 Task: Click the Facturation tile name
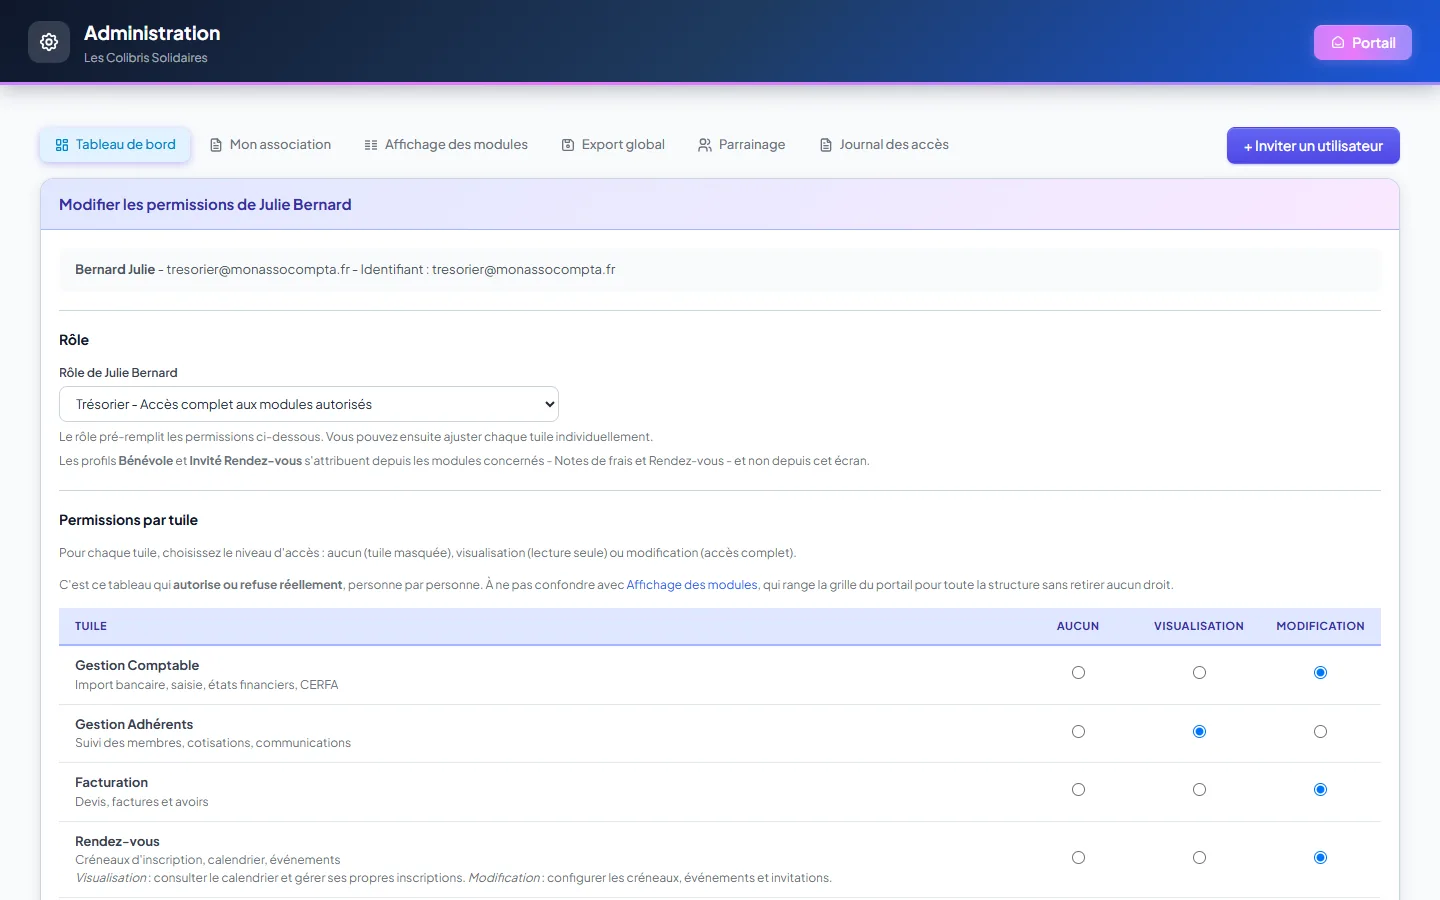tap(111, 783)
